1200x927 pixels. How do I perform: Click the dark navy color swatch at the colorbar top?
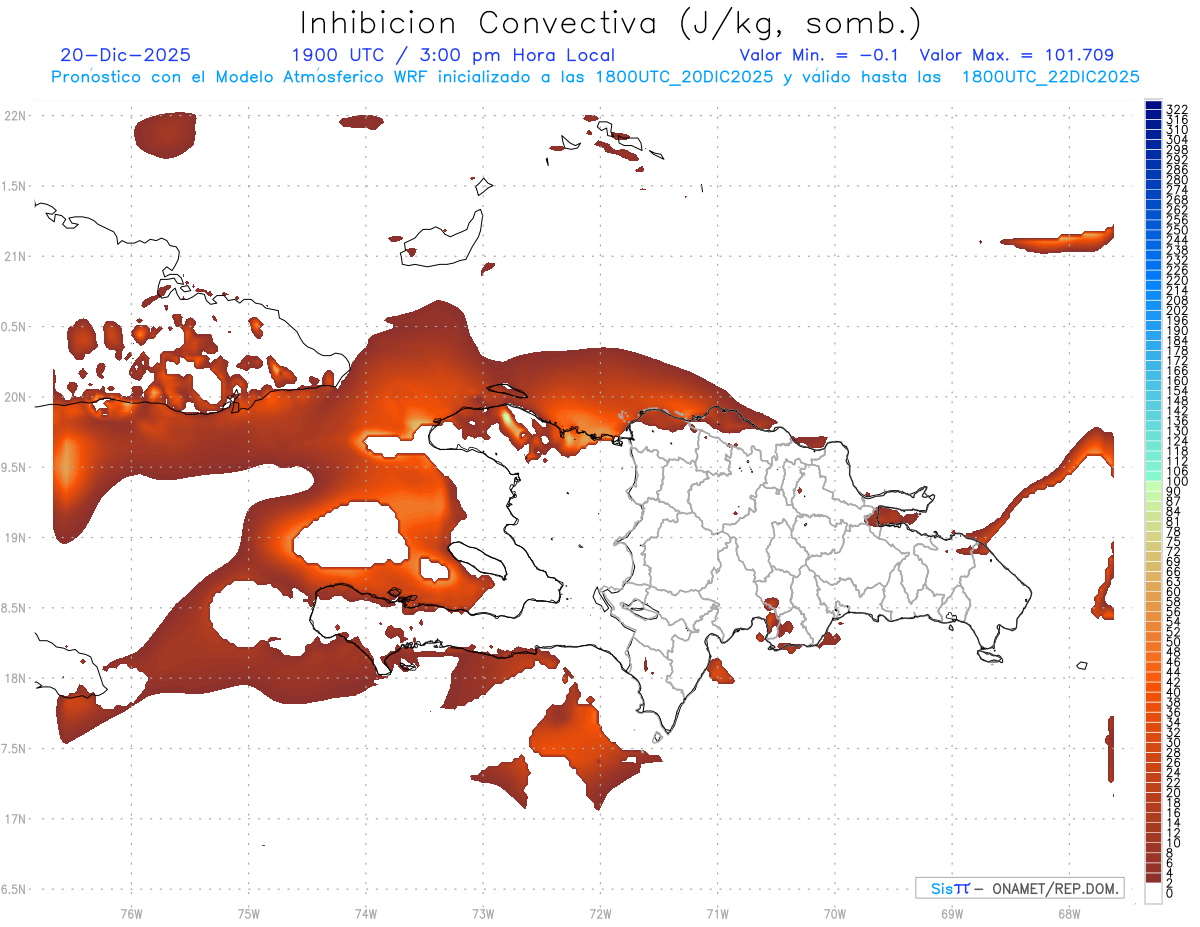pos(1153,105)
